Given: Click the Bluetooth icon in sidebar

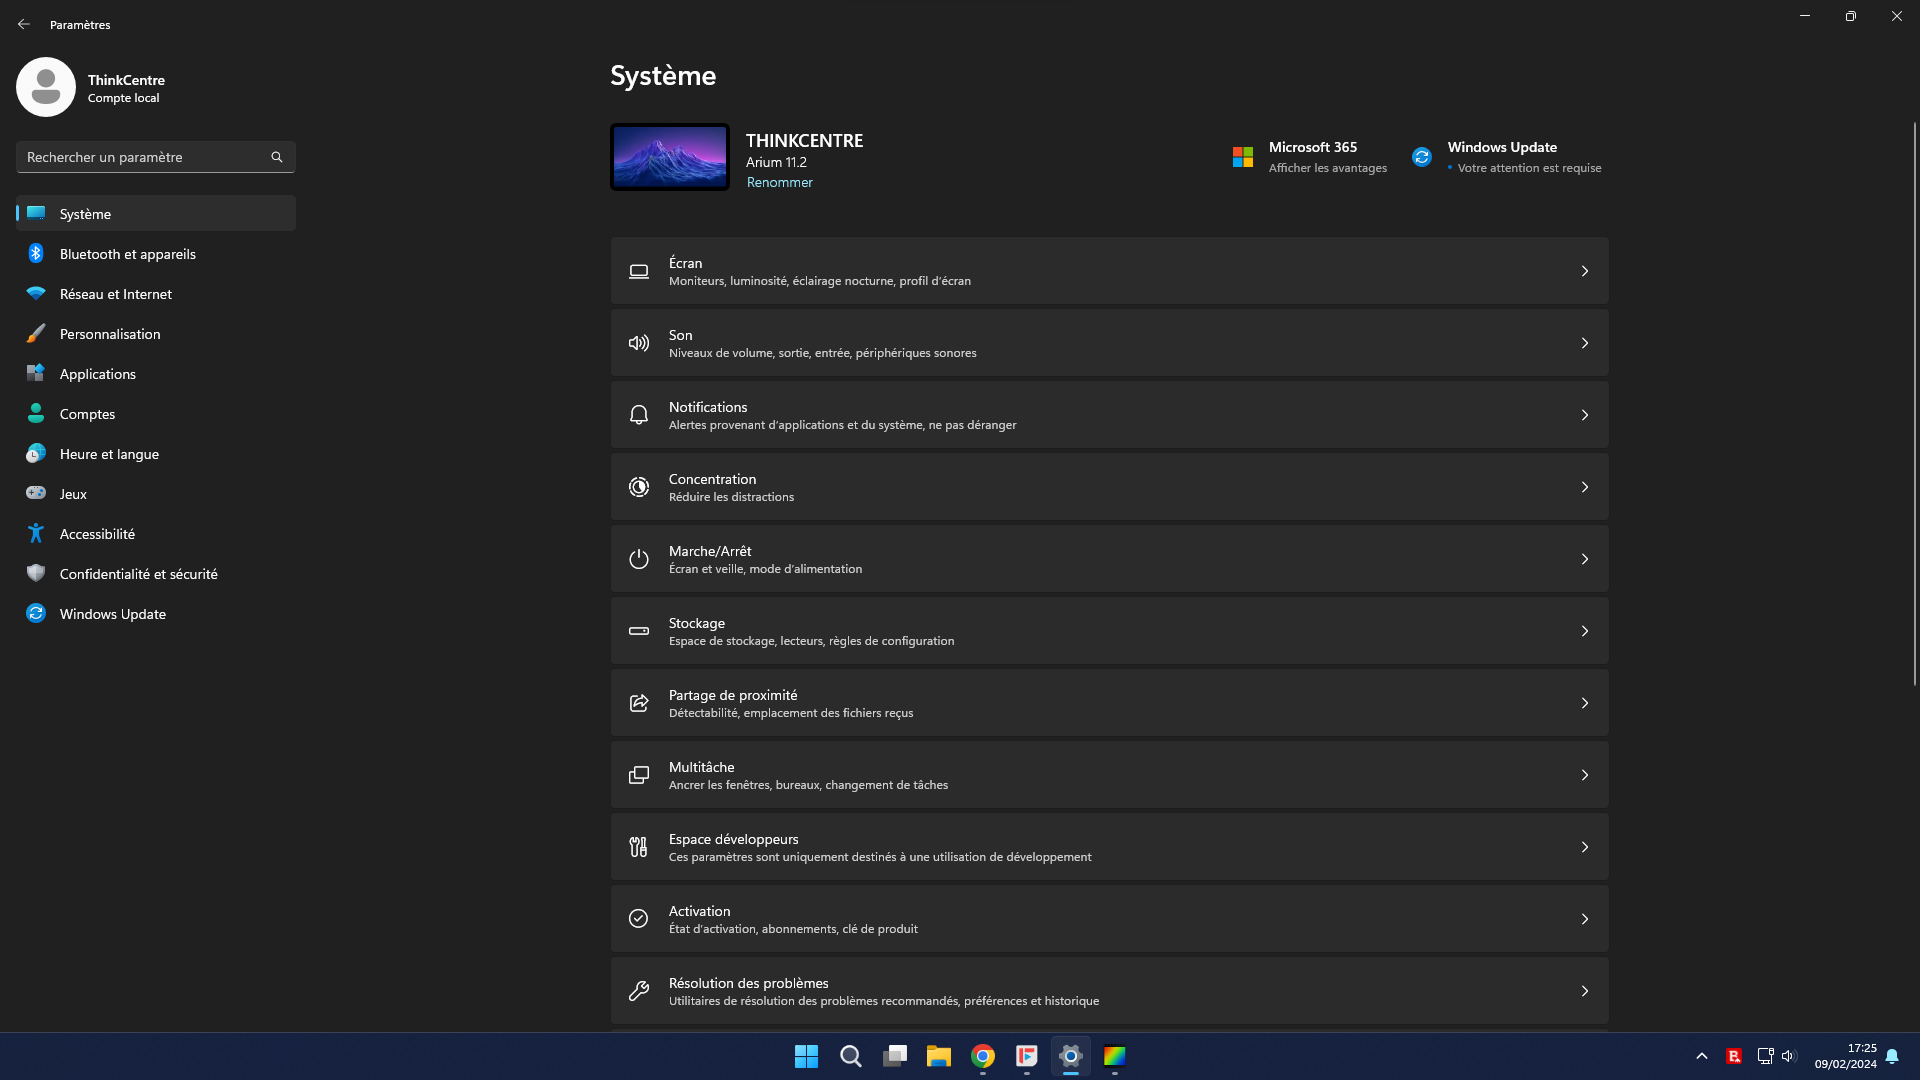Looking at the screenshot, I should 36,254.
